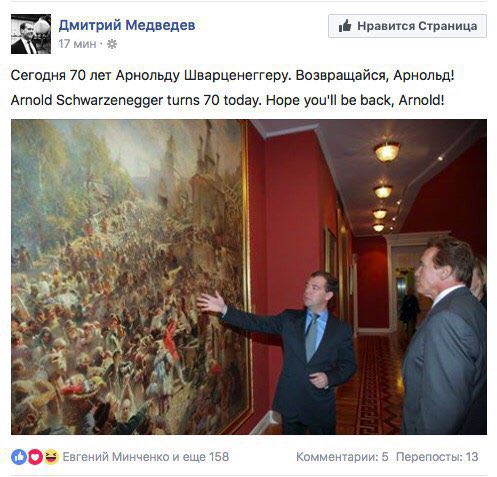The image size is (497, 477).
Task: Open the Евгений Минченко name link
Action: (x=116, y=457)
